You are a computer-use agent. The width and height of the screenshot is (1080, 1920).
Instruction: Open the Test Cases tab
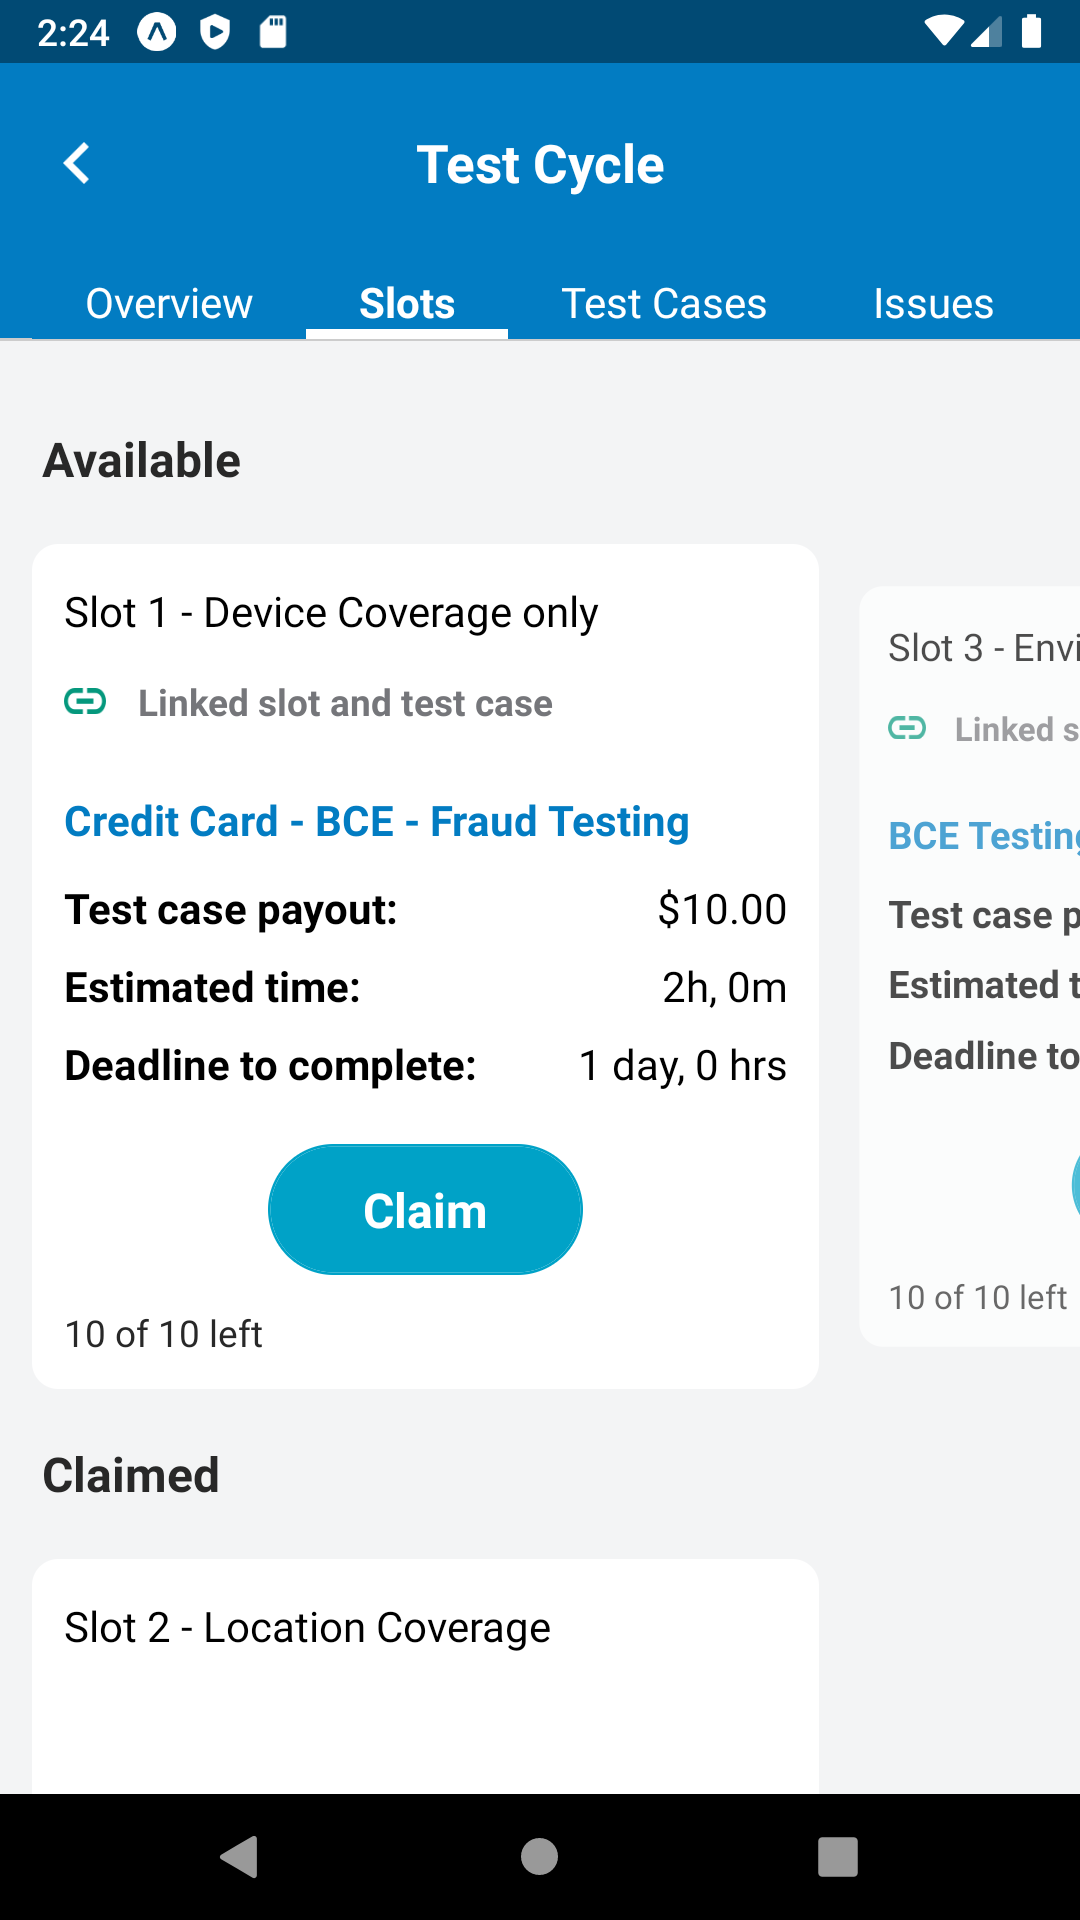[x=664, y=303]
